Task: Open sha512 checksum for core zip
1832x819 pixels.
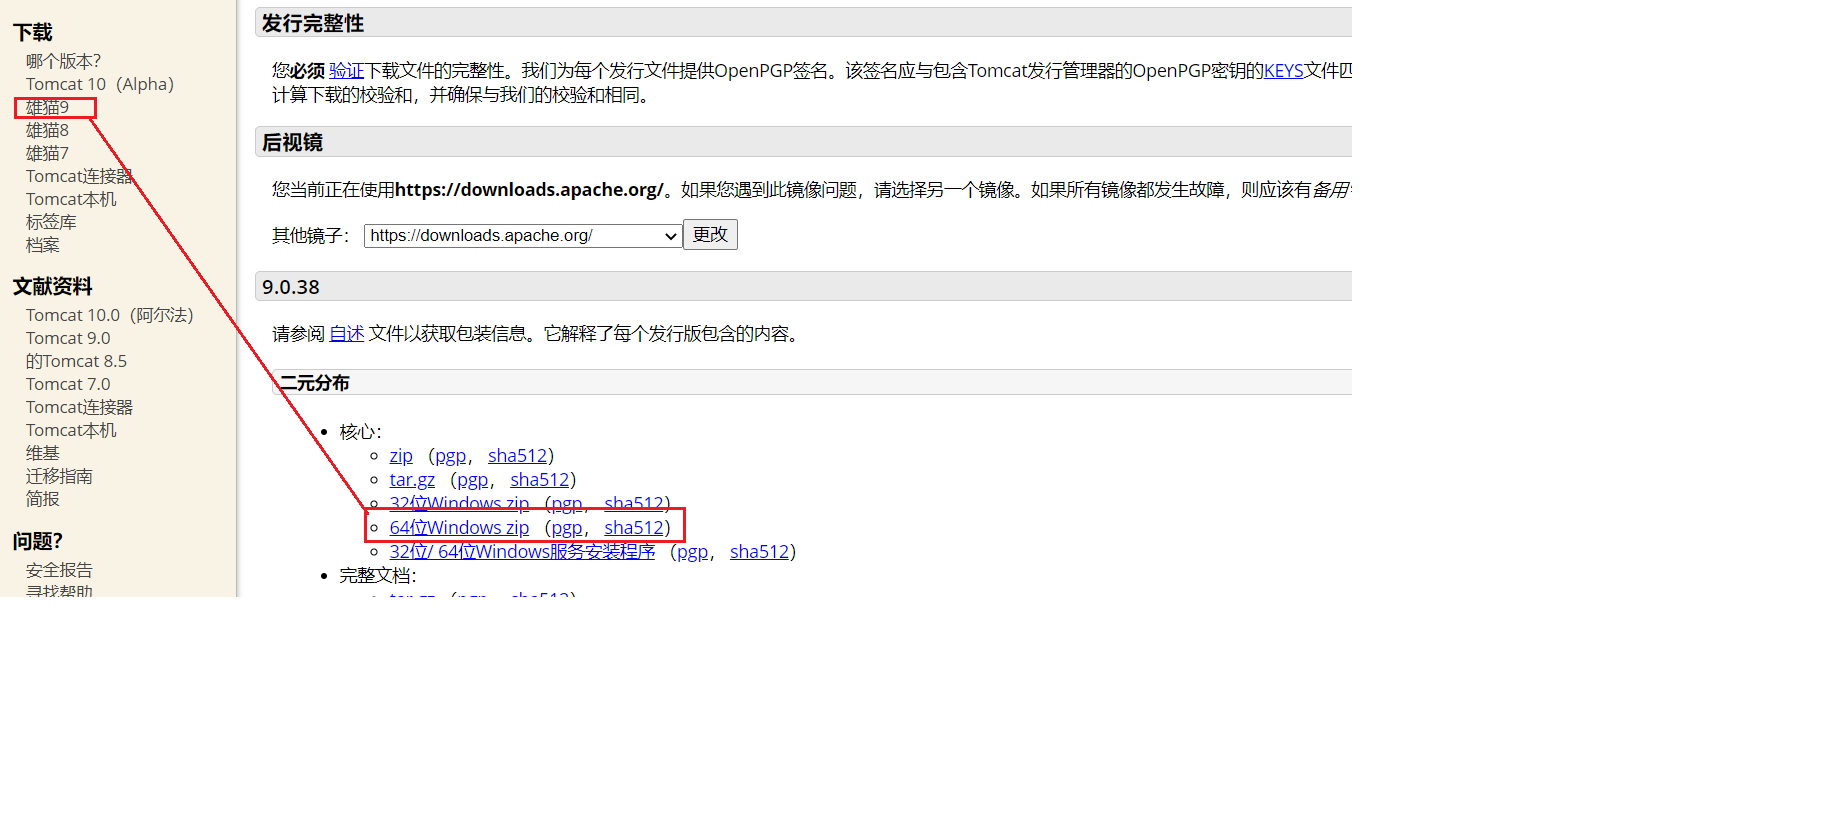Action: point(517,456)
